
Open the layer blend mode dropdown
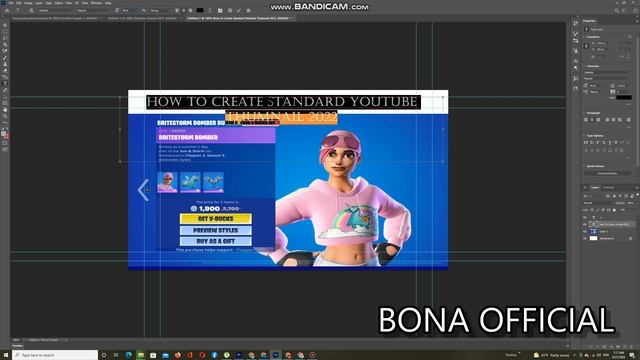[598, 203]
